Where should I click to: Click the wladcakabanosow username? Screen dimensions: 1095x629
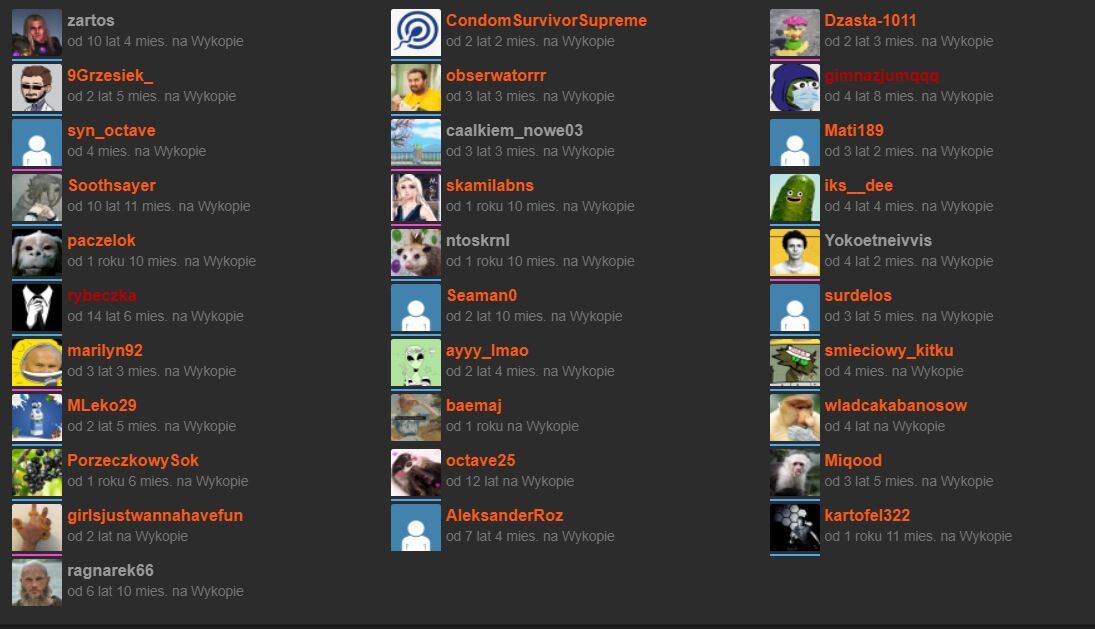click(895, 406)
